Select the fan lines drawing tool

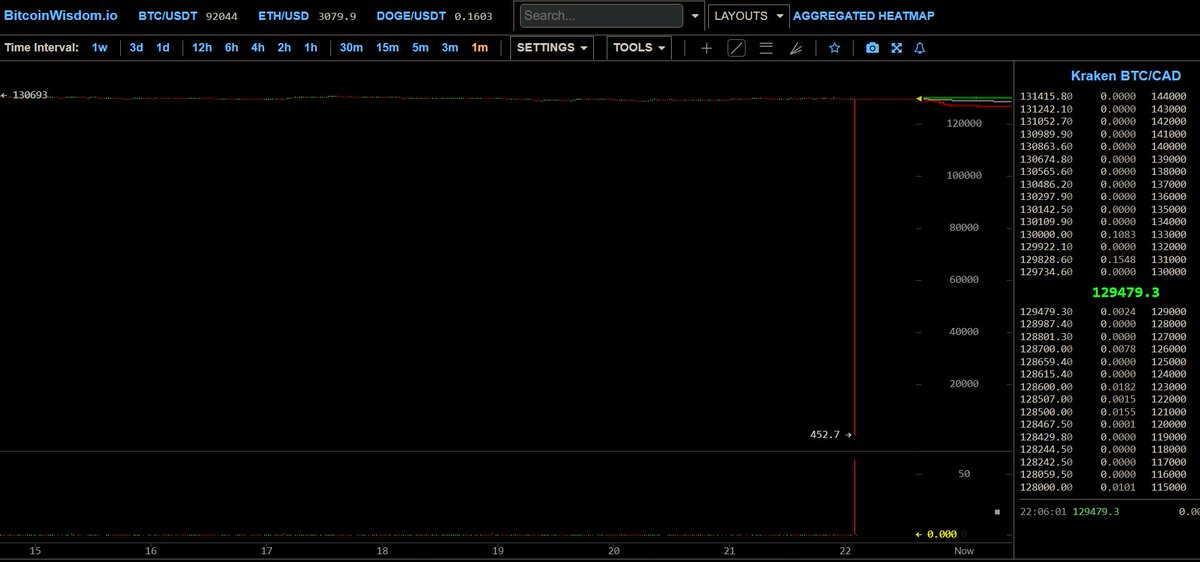796,48
